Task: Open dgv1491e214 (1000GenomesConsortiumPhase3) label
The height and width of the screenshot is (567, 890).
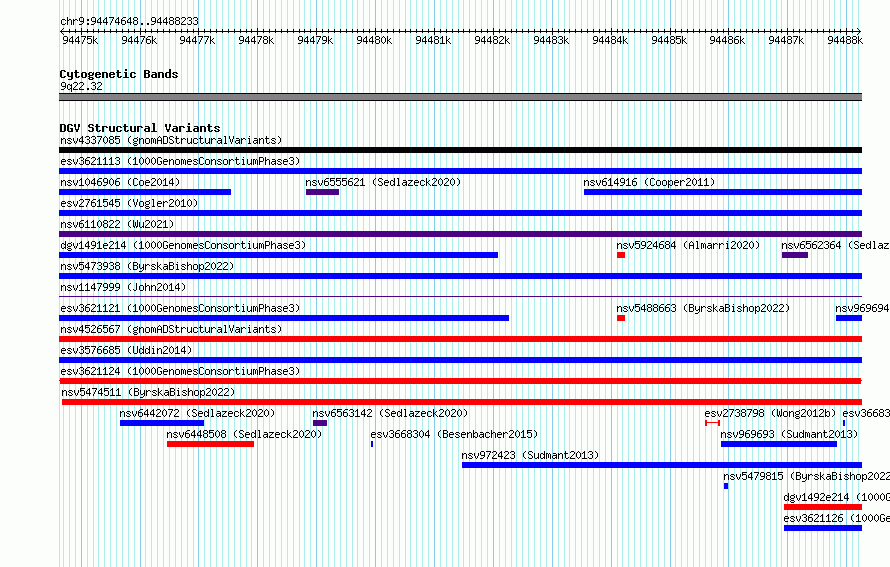Action: pos(183,245)
